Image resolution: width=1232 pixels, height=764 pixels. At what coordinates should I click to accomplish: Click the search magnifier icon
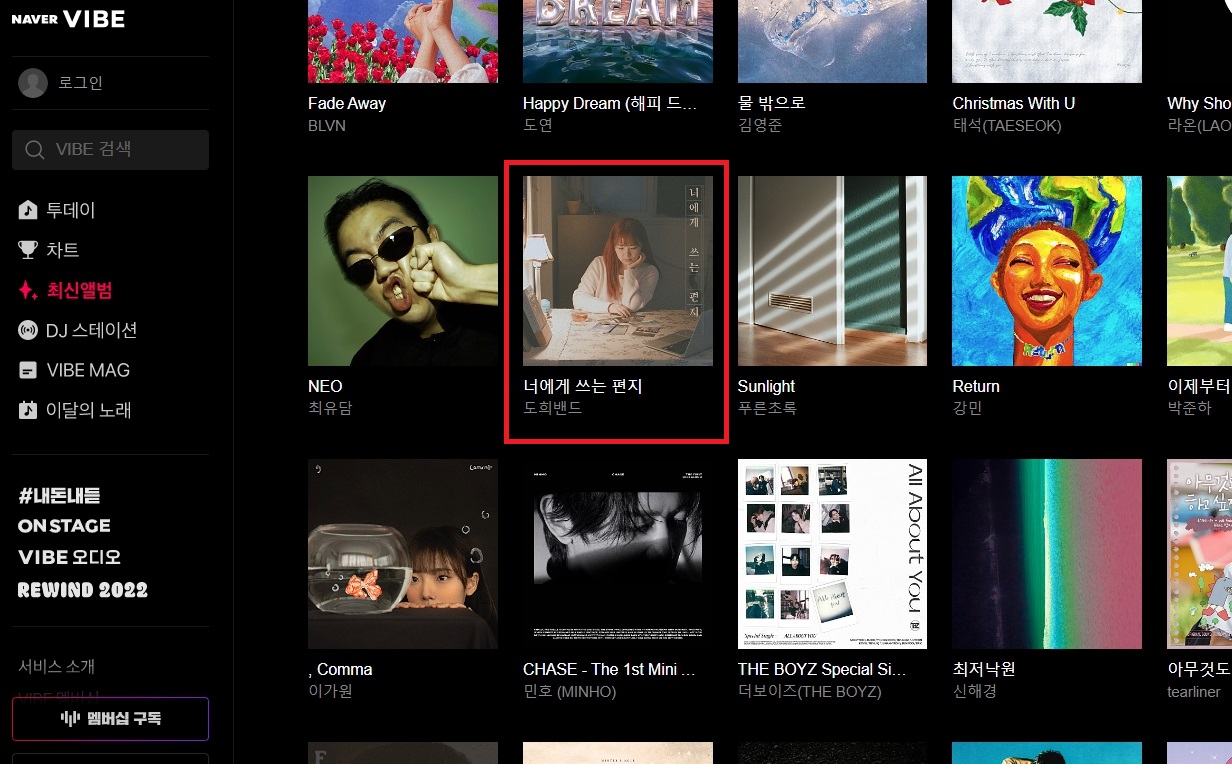coord(35,150)
